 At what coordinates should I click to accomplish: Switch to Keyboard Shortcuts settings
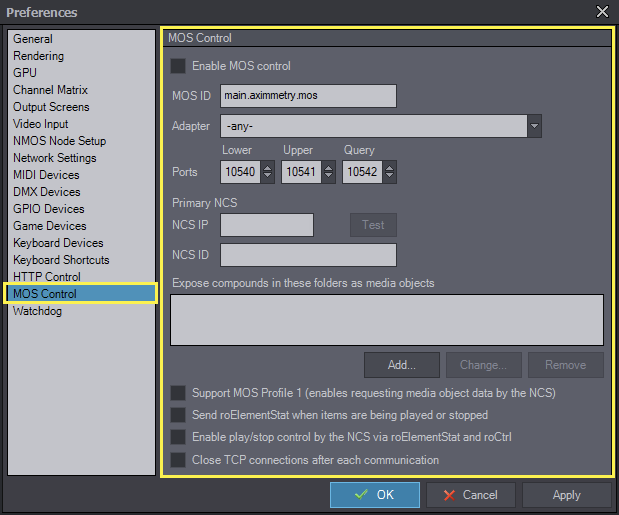pos(62,260)
